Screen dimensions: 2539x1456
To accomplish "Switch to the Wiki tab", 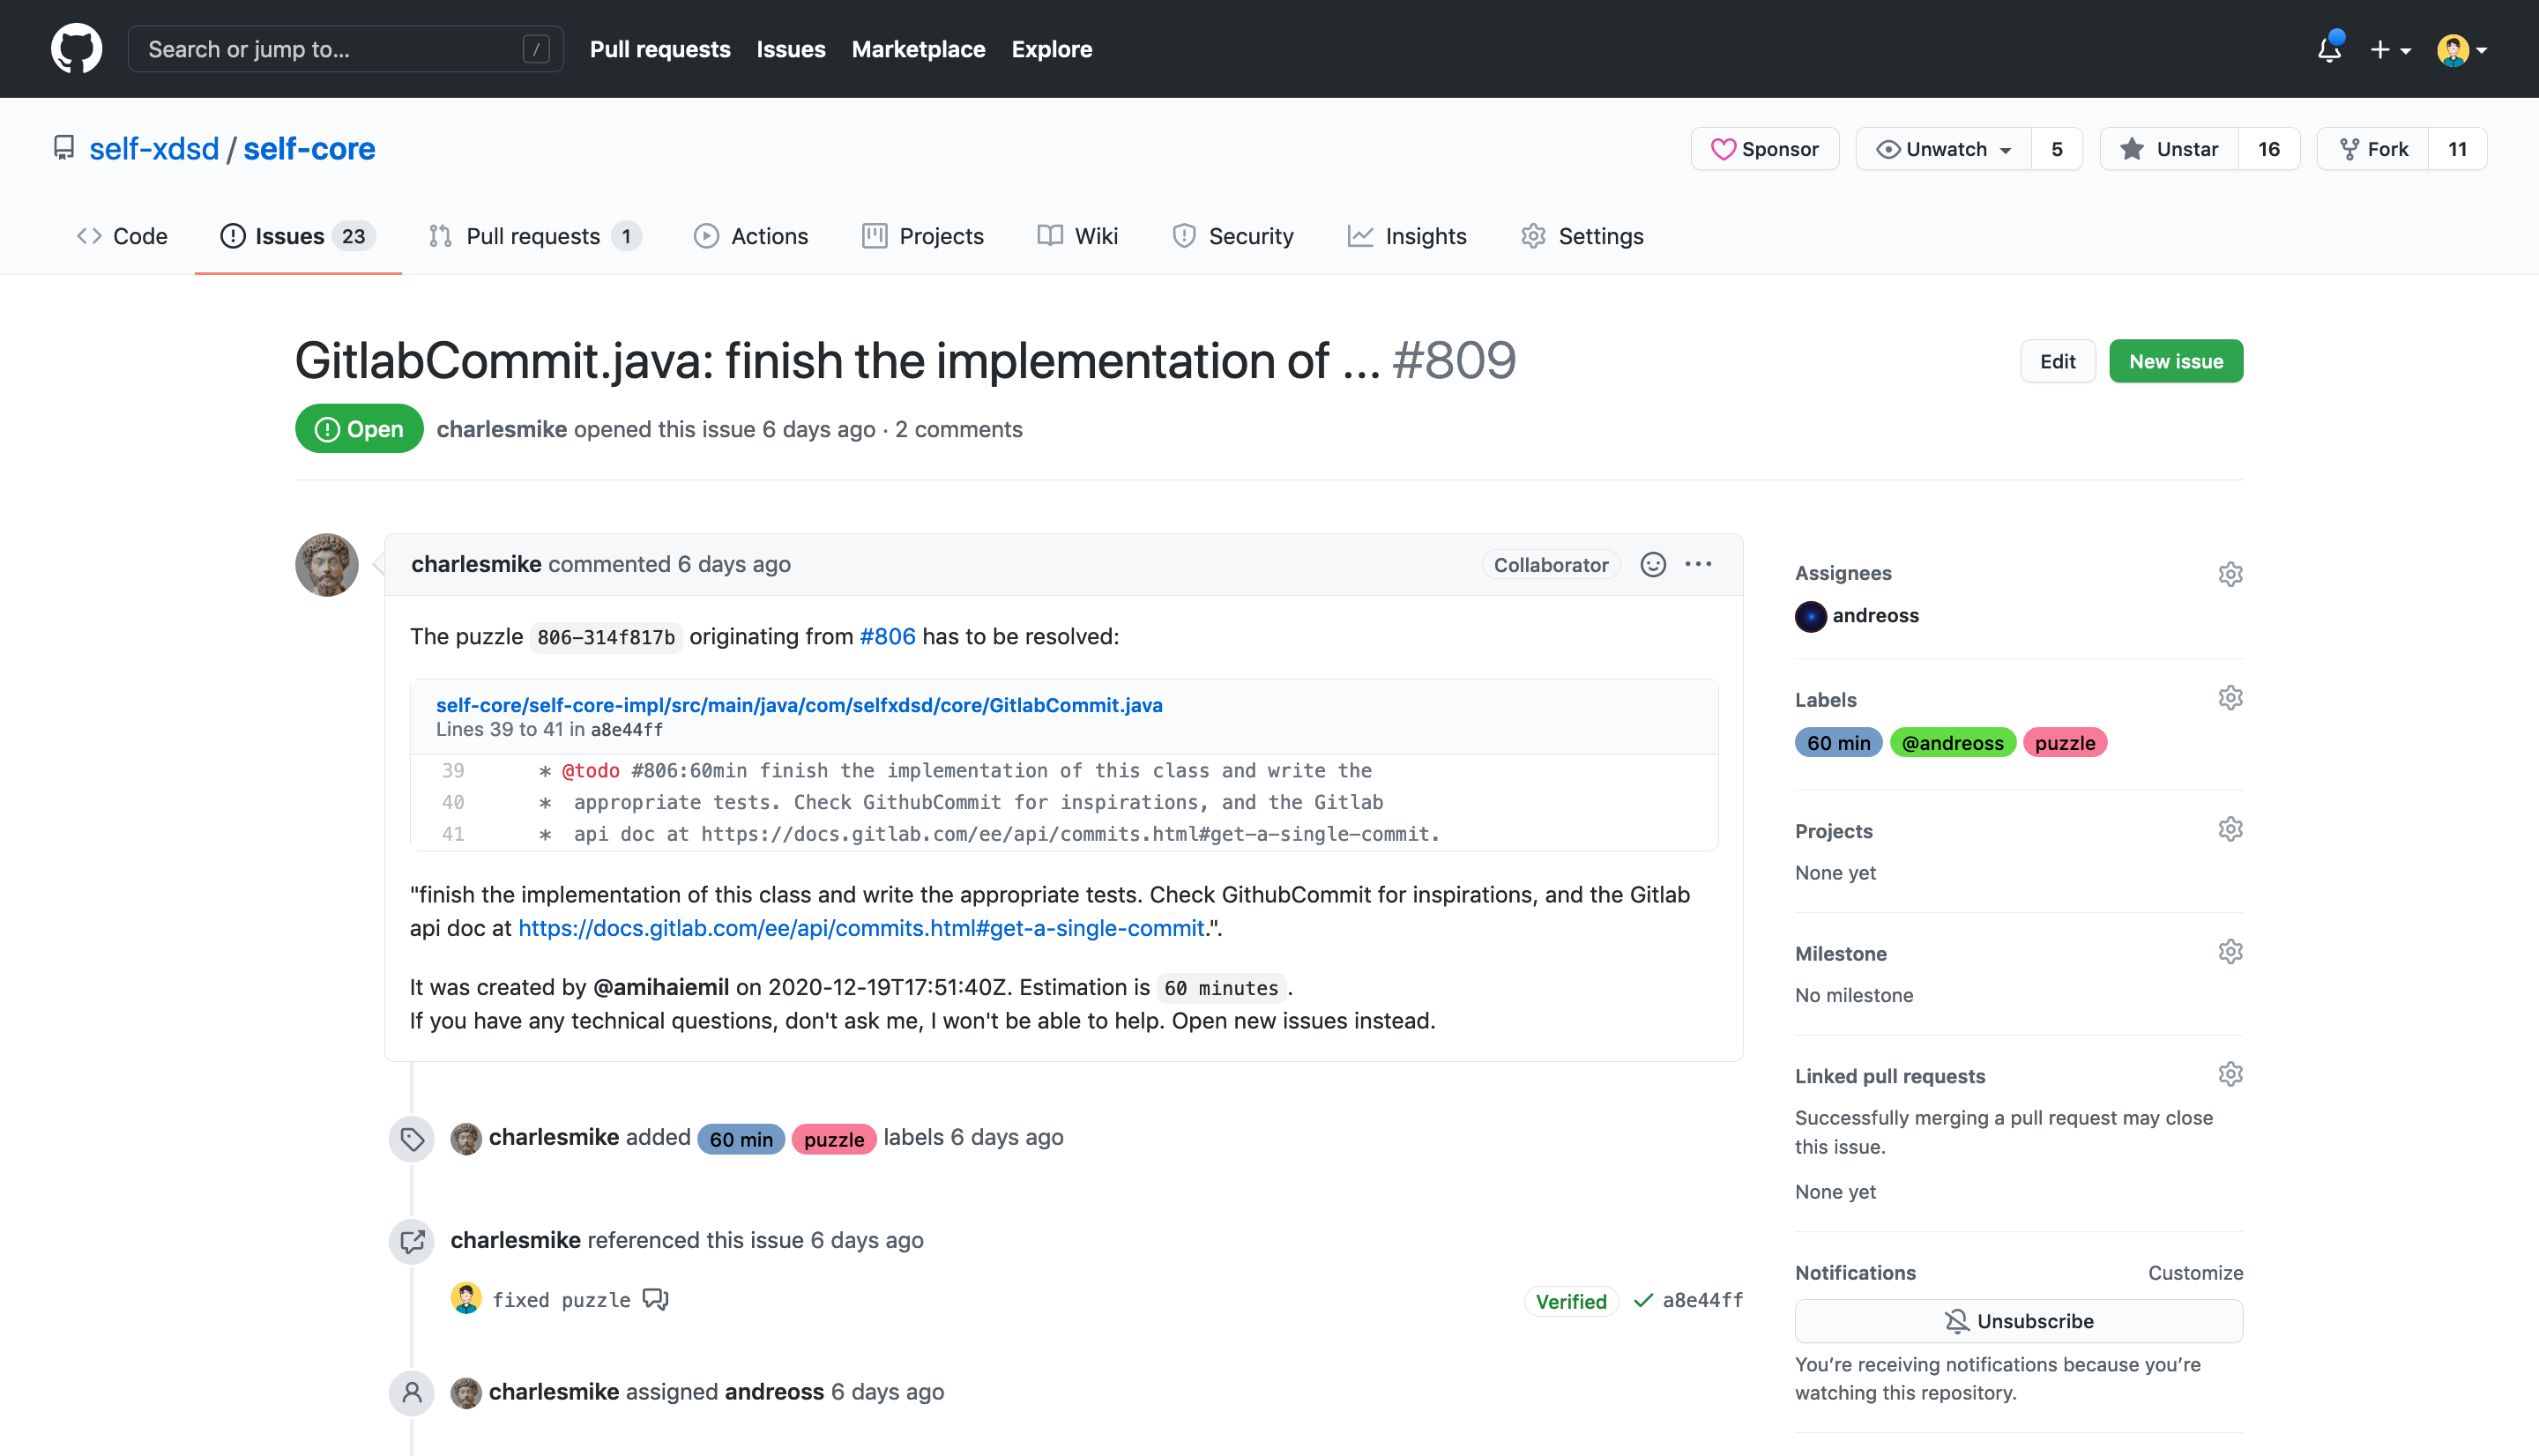I will click(1077, 236).
